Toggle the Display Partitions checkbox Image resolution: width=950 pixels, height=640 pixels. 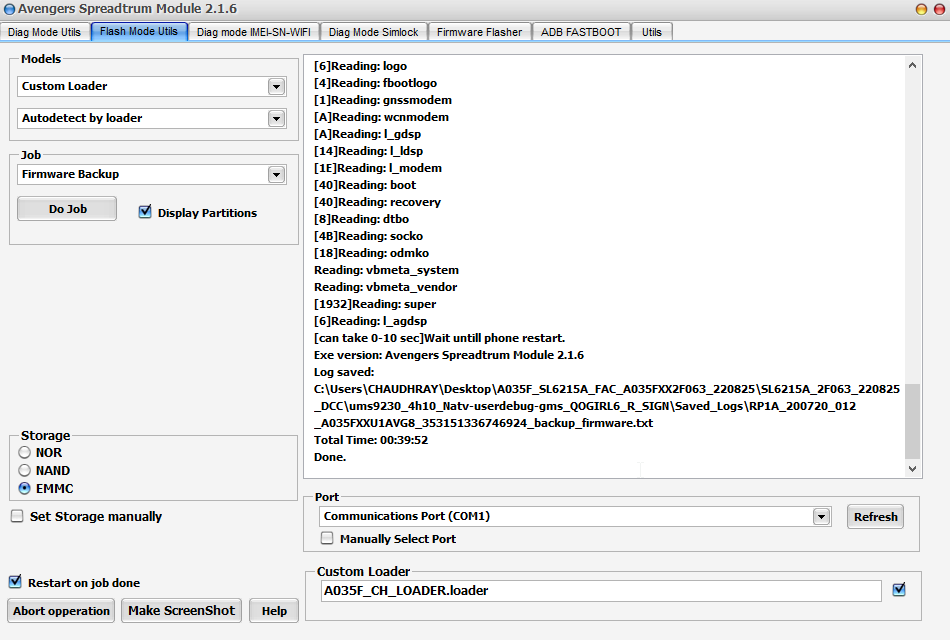(145, 212)
